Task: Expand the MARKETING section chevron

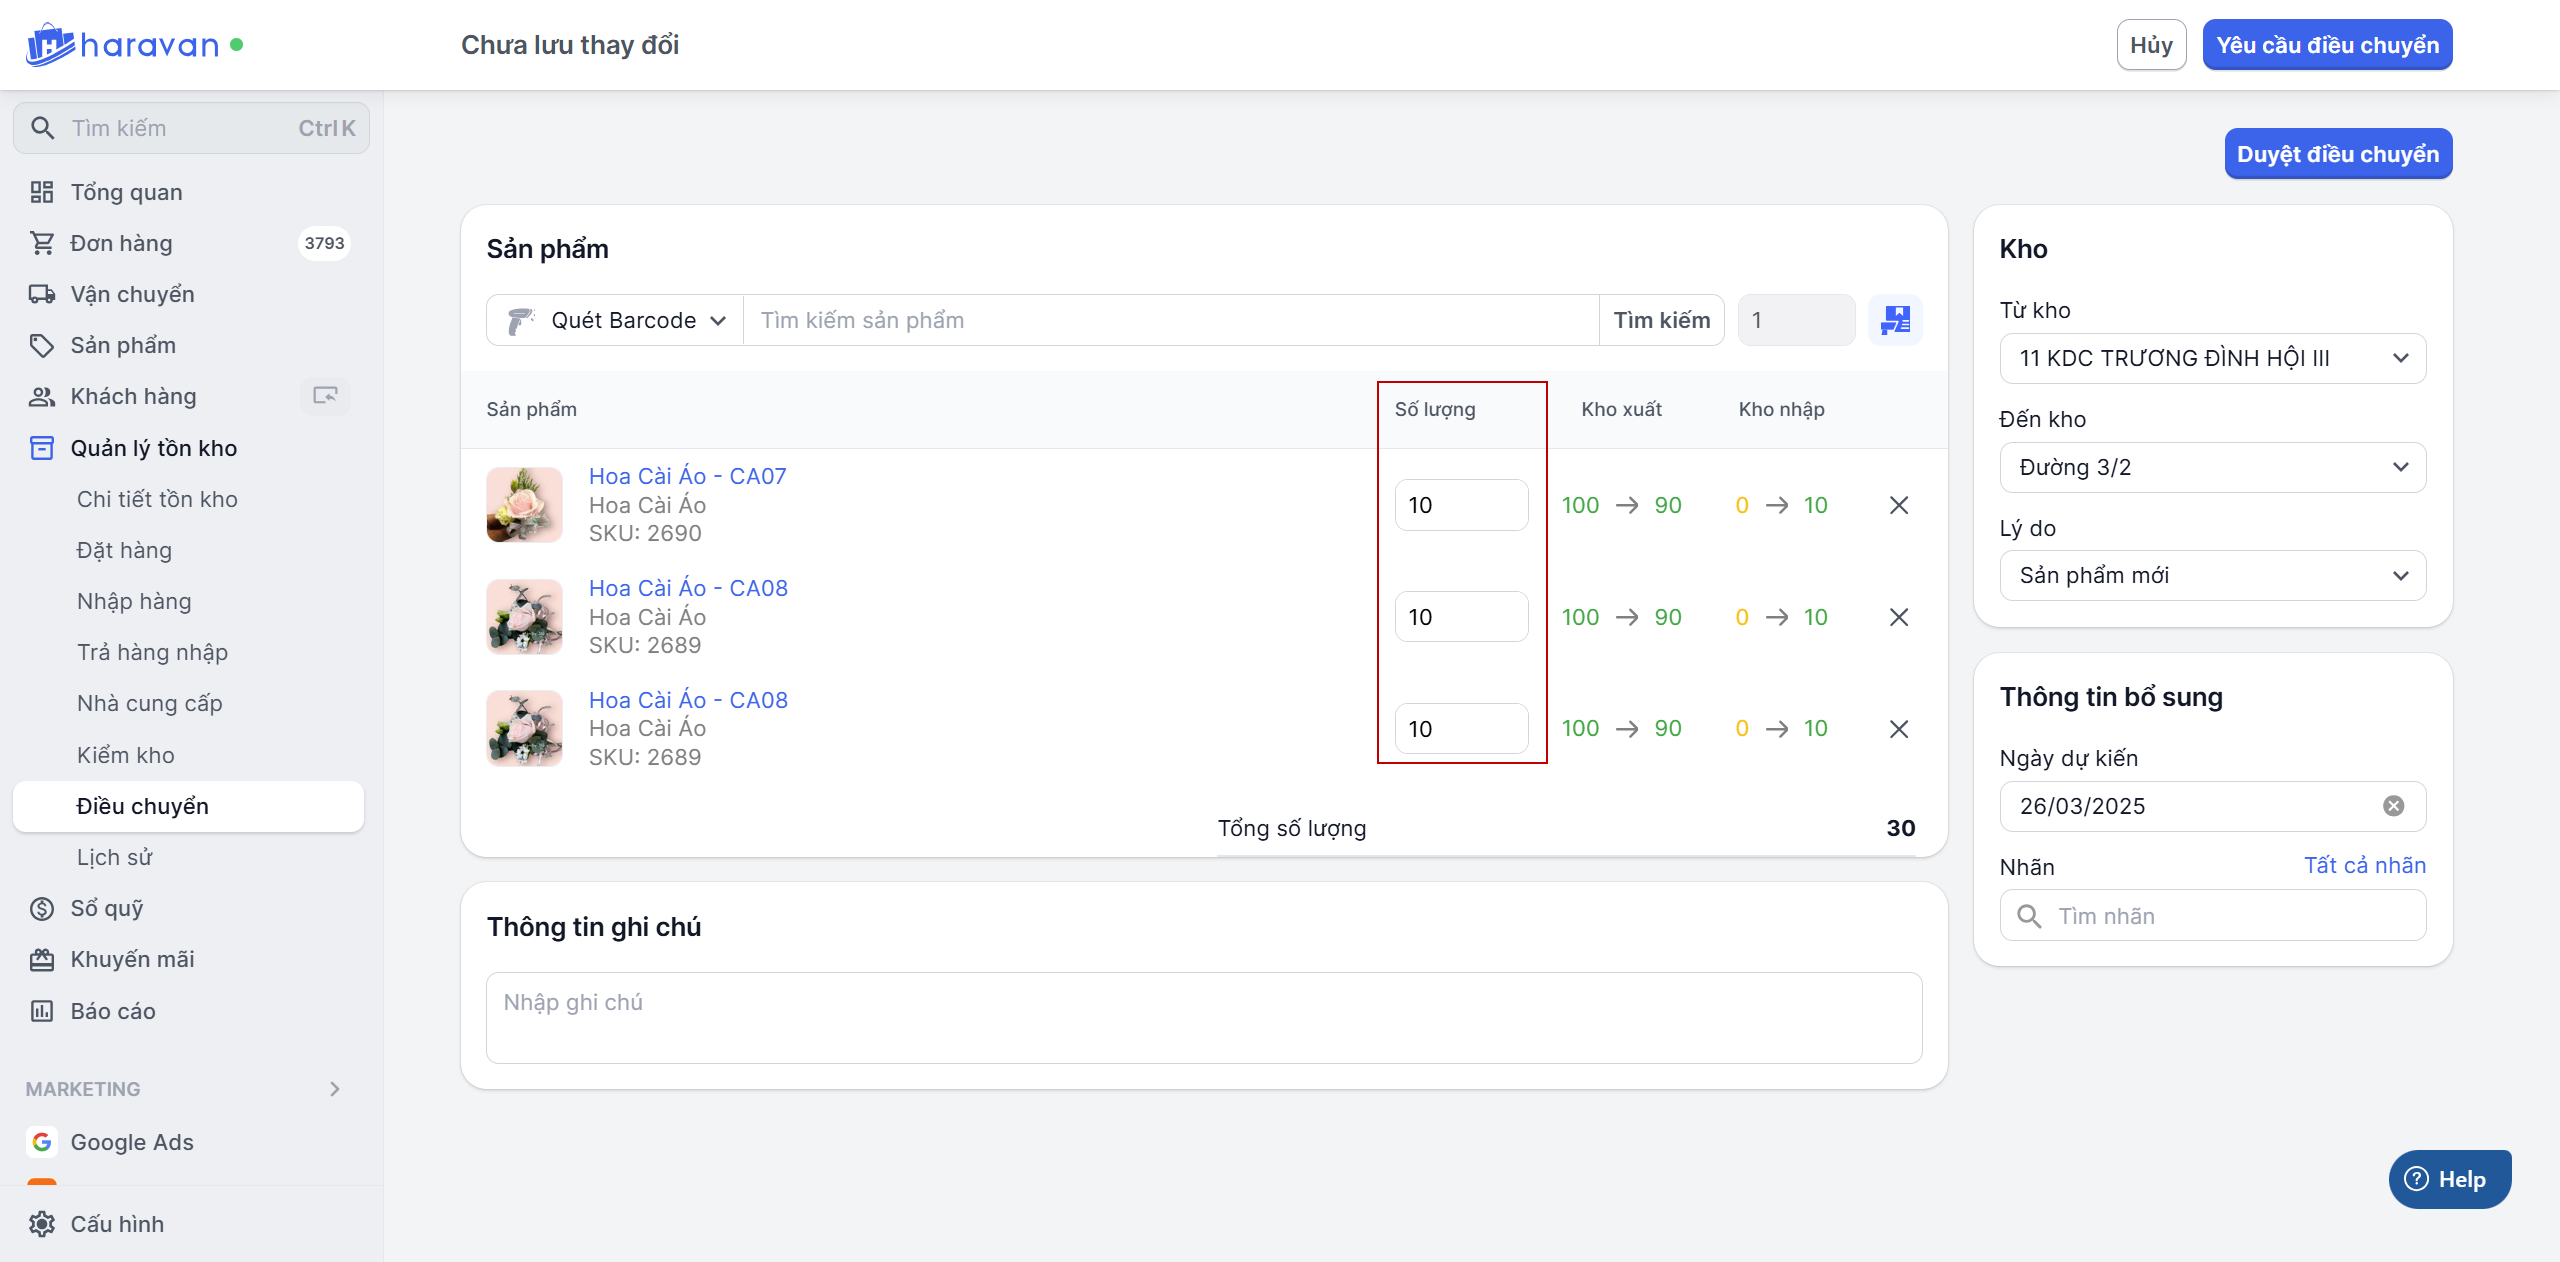Action: click(x=335, y=1089)
